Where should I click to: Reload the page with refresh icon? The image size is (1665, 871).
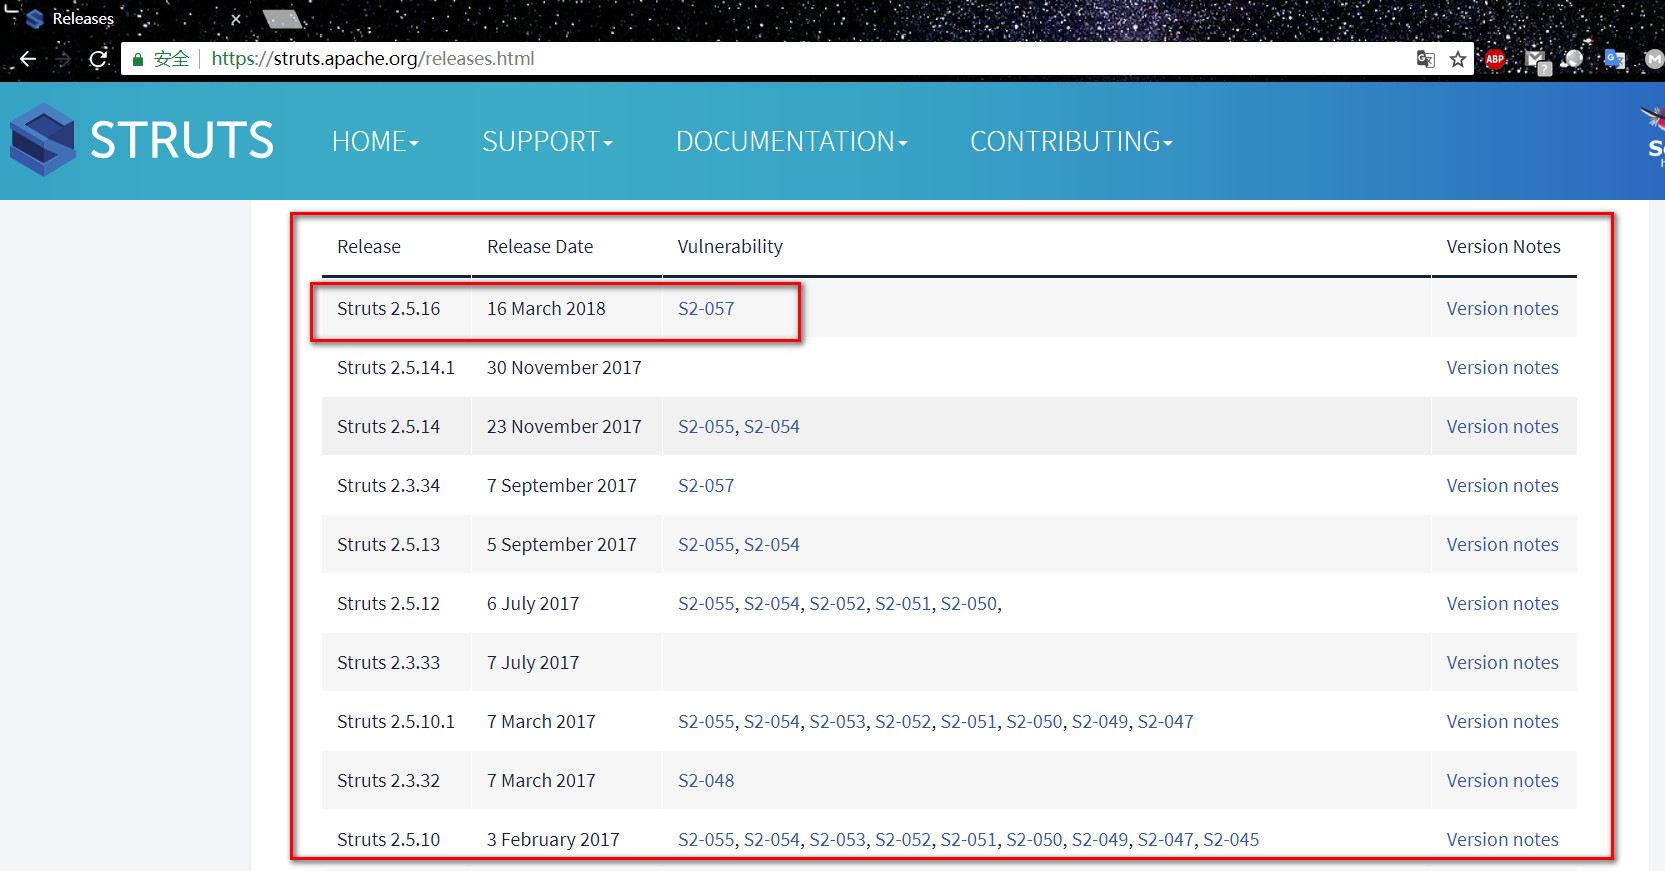[98, 59]
